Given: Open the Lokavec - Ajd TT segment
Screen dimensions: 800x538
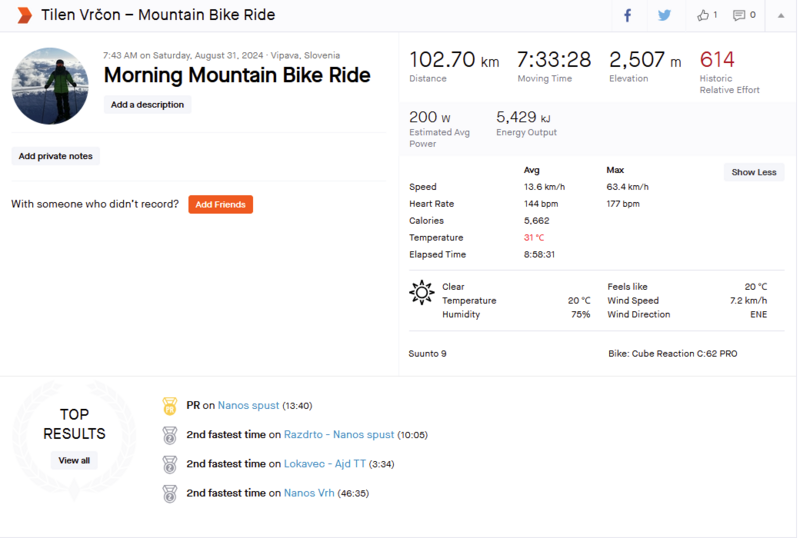Looking at the screenshot, I should click(x=325, y=464).
